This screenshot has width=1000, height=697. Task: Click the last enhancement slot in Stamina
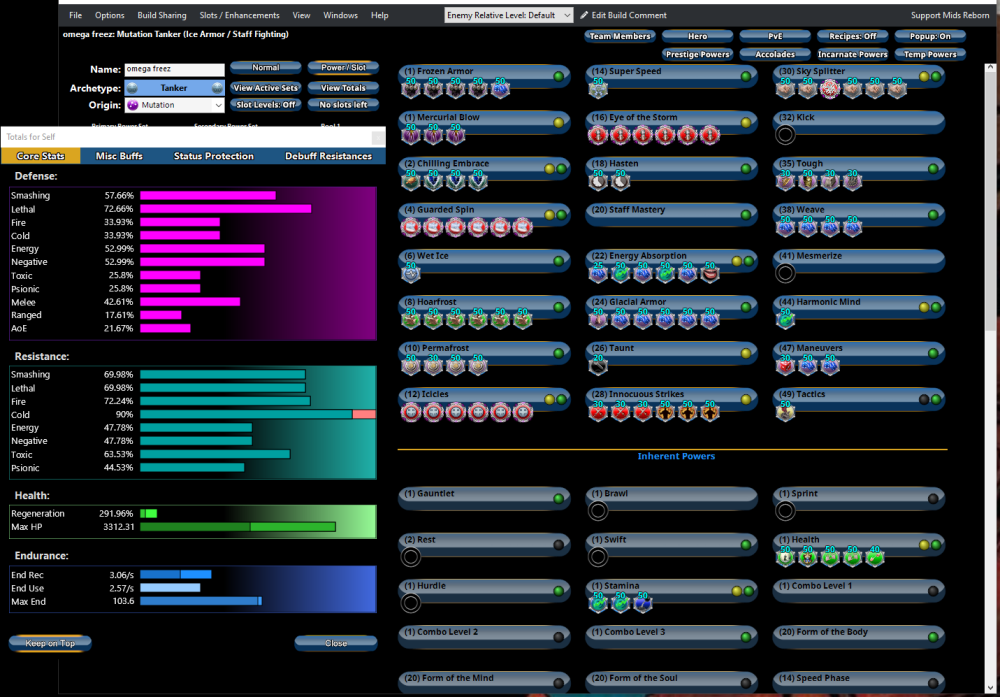(x=643, y=603)
